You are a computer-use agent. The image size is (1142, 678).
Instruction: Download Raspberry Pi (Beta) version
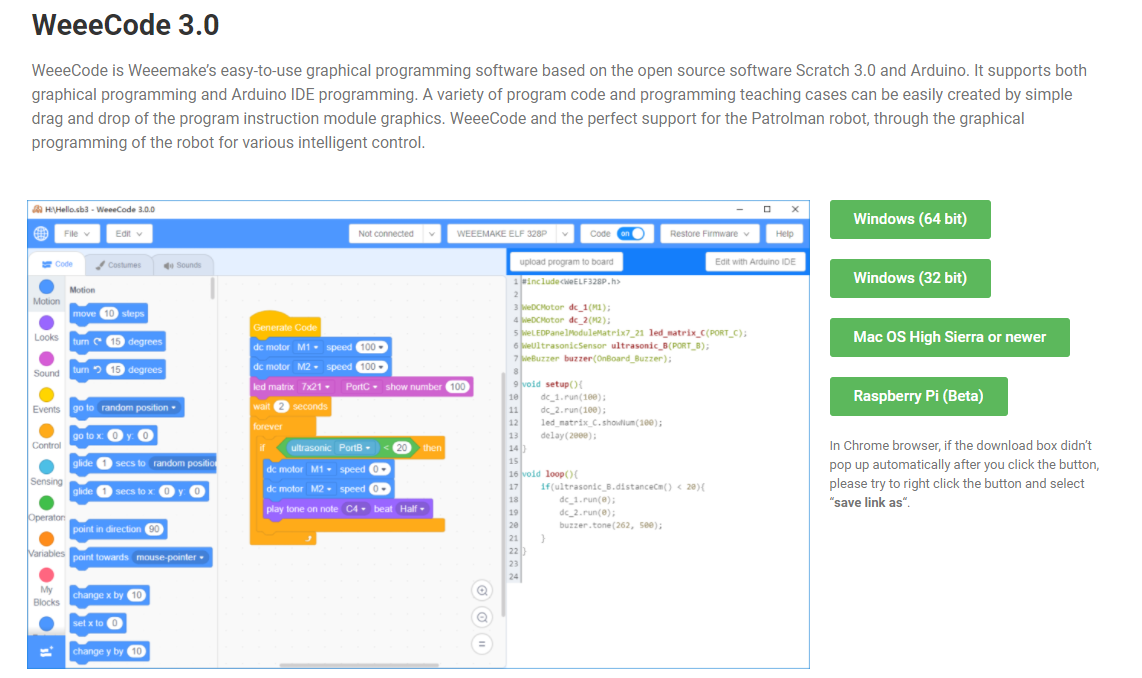(x=918, y=396)
